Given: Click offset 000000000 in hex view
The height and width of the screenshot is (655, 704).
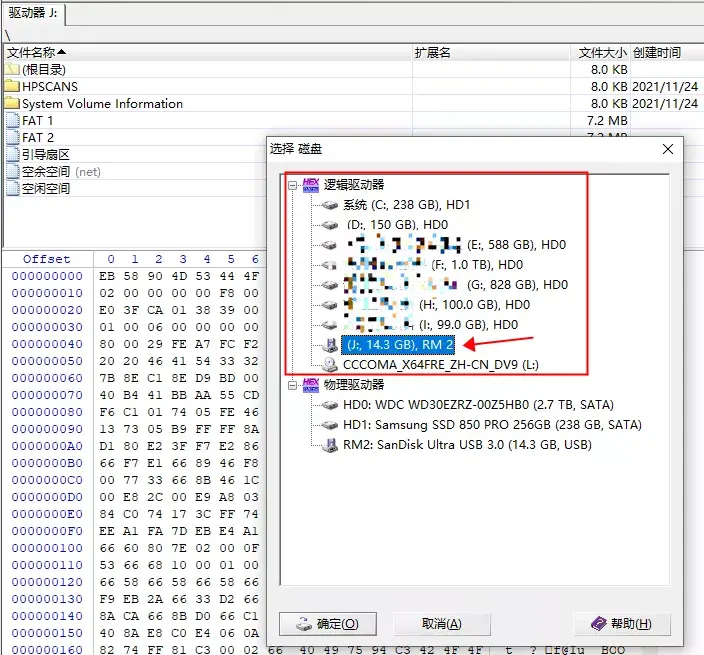Looking at the screenshot, I should (47, 276).
